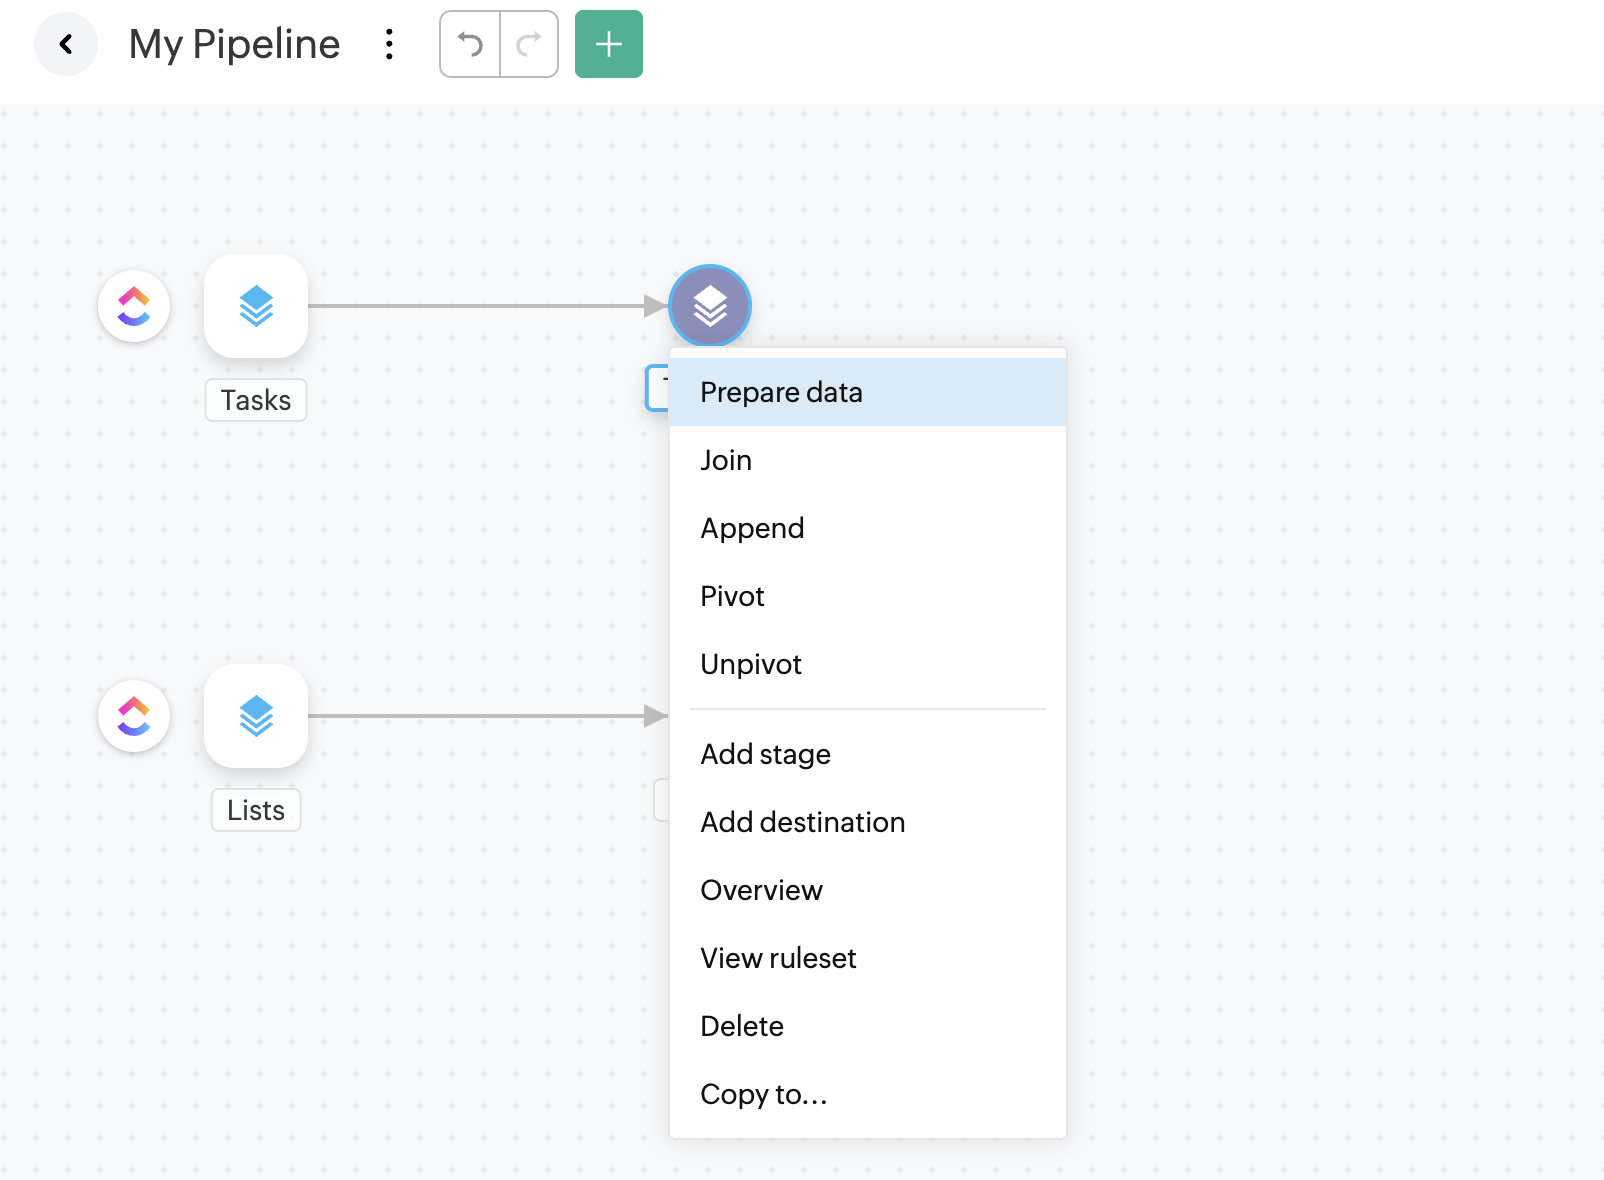This screenshot has width=1604, height=1180.
Task: Select Join in the context menu
Action: (726, 460)
